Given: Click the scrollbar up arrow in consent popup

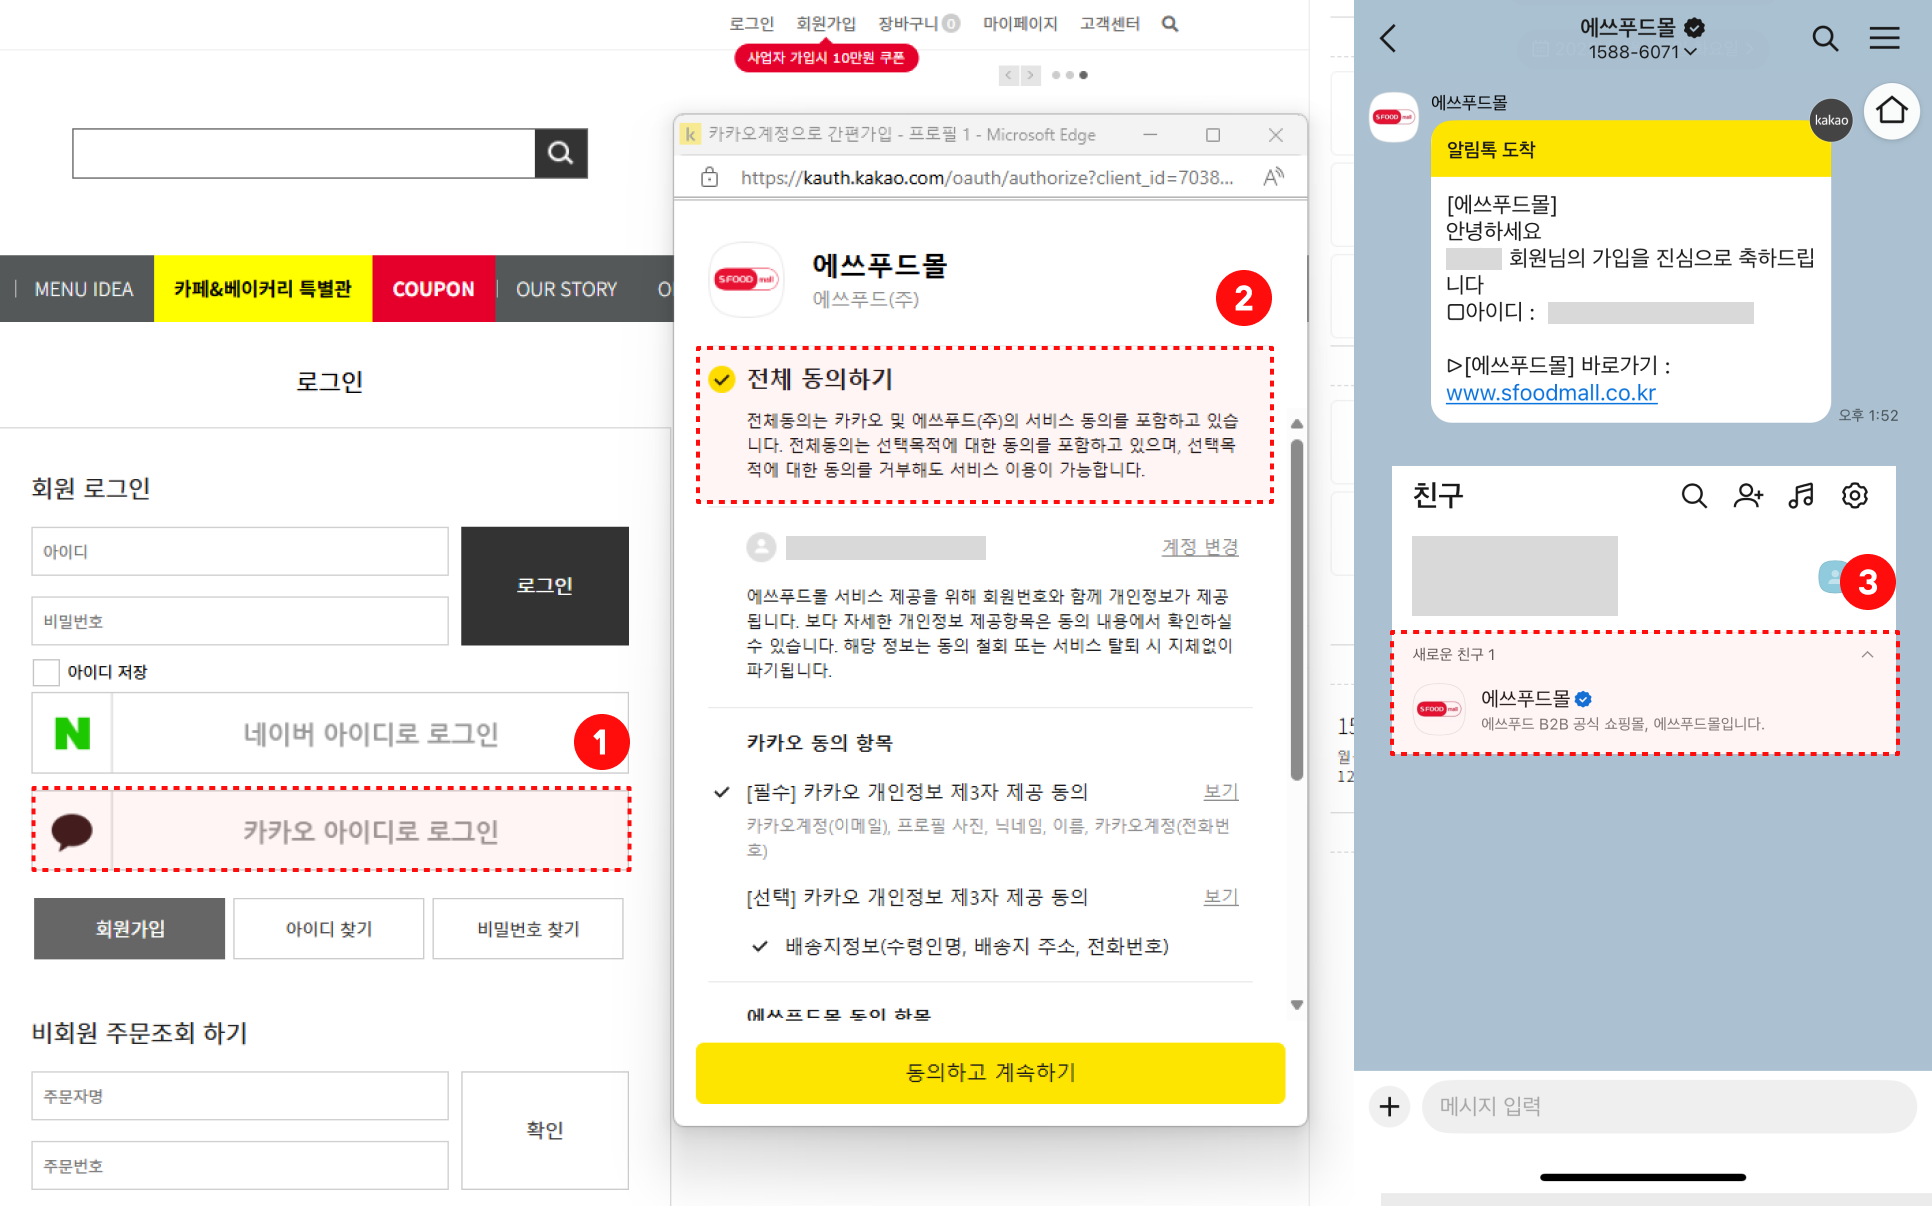Looking at the screenshot, I should pos(1297,424).
